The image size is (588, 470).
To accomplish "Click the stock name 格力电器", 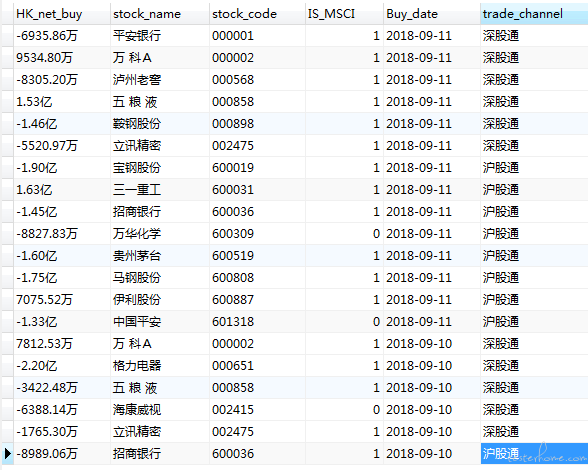I will 137,366.
